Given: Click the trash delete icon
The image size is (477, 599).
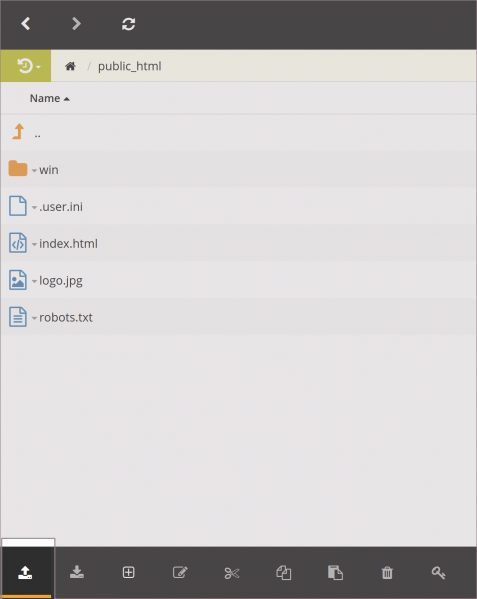Looking at the screenshot, I should (387, 573).
